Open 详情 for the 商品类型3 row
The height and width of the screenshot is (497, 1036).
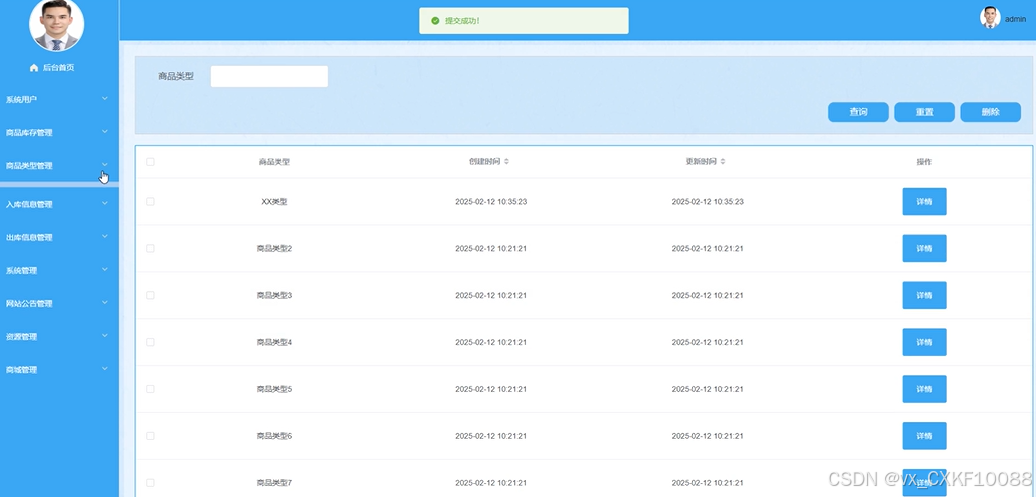click(924, 295)
